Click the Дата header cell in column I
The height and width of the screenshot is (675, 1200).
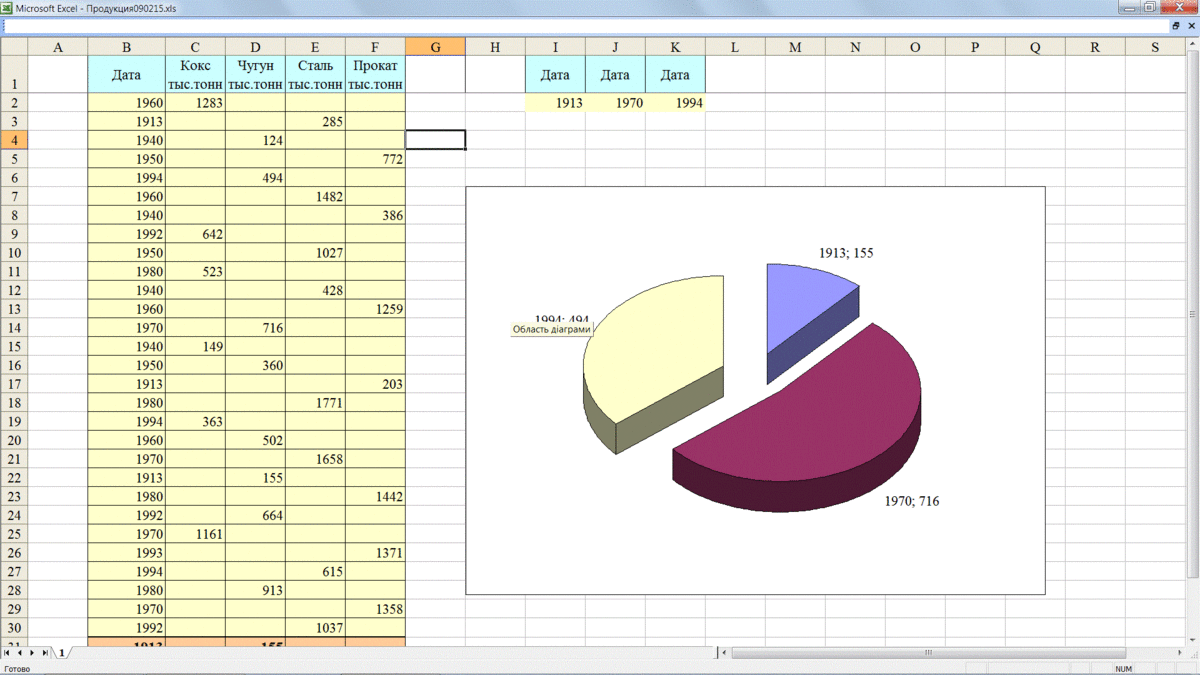coord(555,75)
